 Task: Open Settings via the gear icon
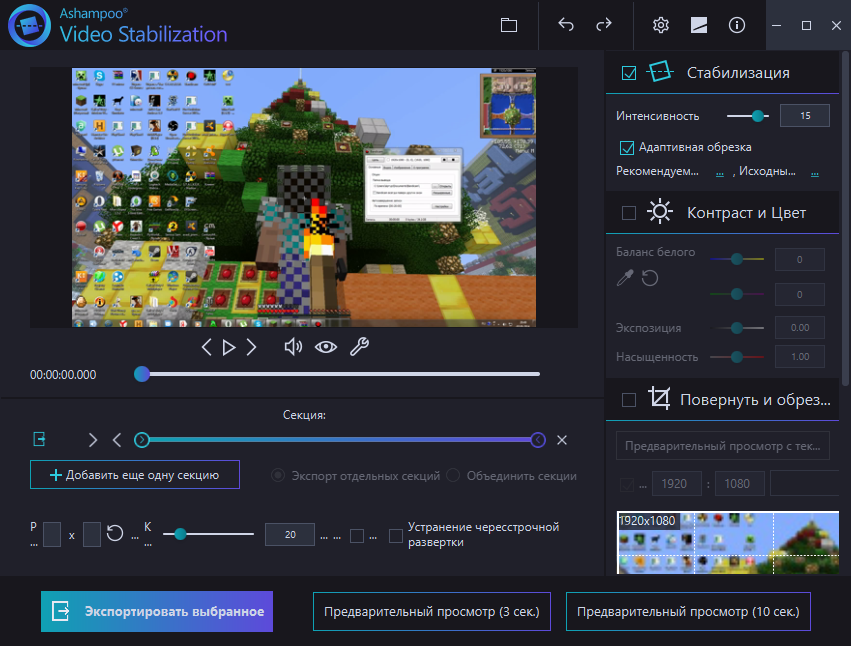(660, 25)
